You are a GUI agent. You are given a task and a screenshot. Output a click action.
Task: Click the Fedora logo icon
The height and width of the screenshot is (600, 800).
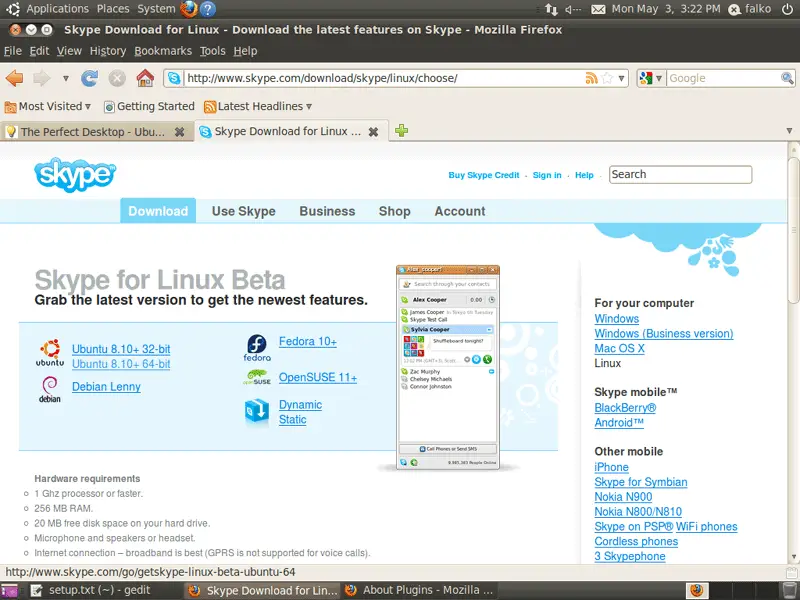pyautogui.click(x=257, y=348)
